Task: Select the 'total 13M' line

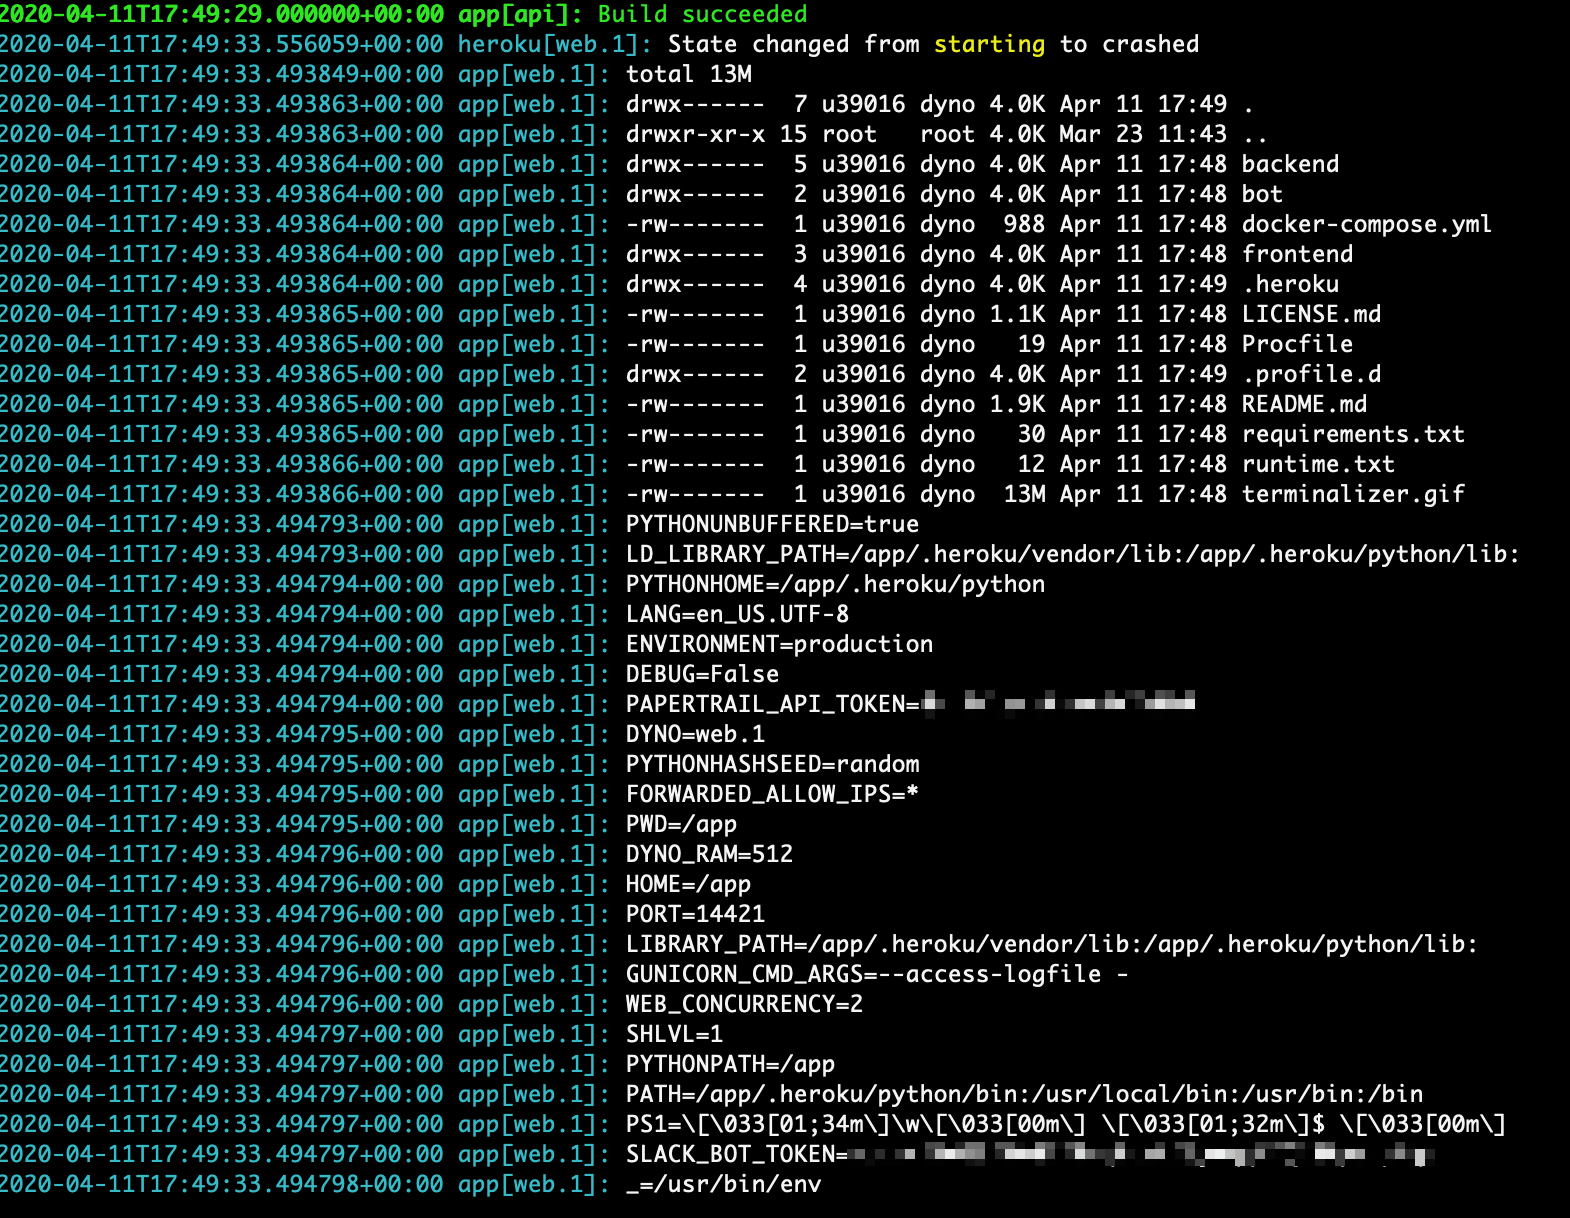Action: pos(689,74)
